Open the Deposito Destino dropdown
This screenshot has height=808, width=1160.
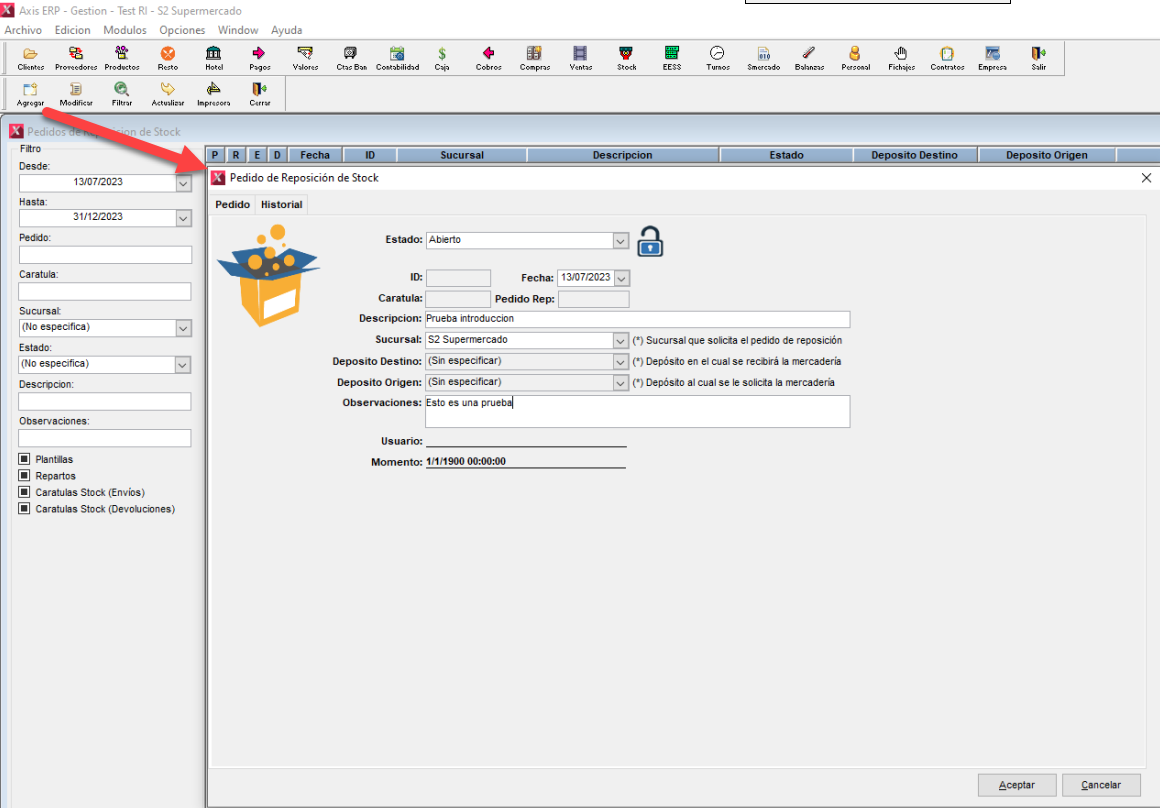pyautogui.click(x=620, y=361)
